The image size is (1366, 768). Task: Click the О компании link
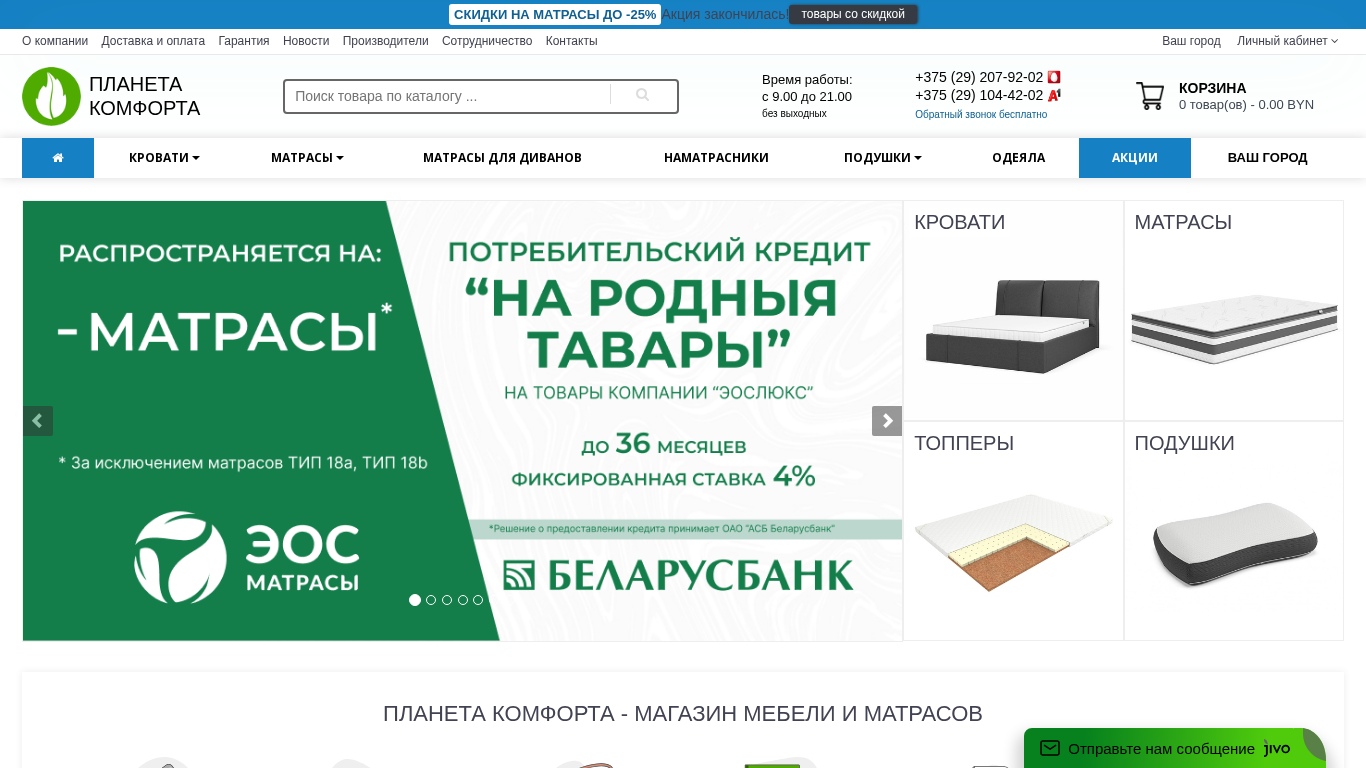tap(55, 41)
